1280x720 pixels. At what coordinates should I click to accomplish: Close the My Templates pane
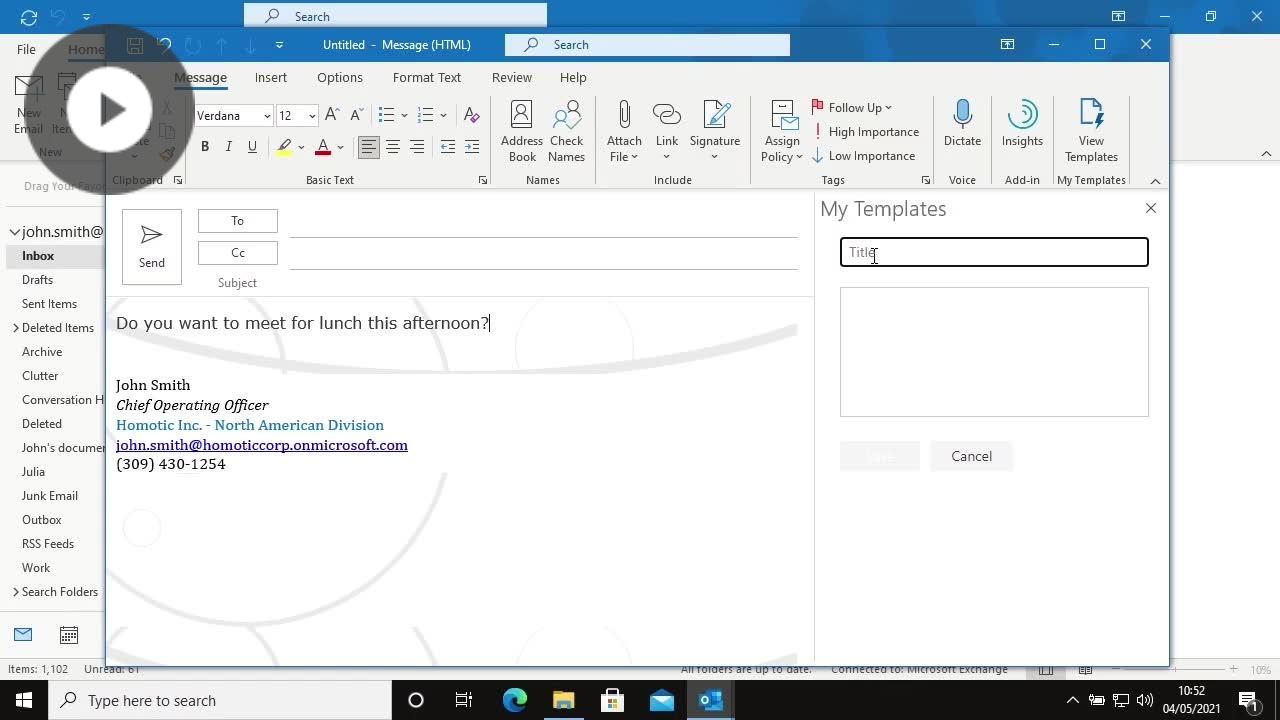[x=1151, y=208]
